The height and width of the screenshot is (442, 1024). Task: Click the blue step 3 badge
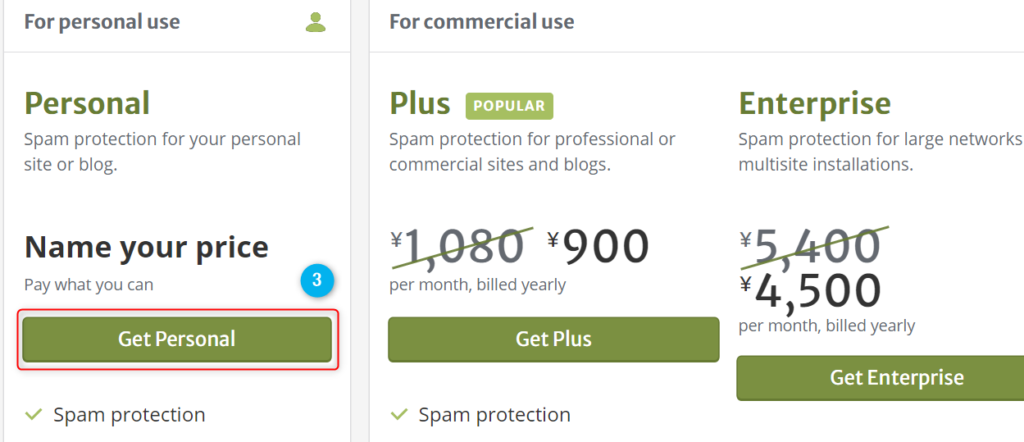[x=317, y=281]
